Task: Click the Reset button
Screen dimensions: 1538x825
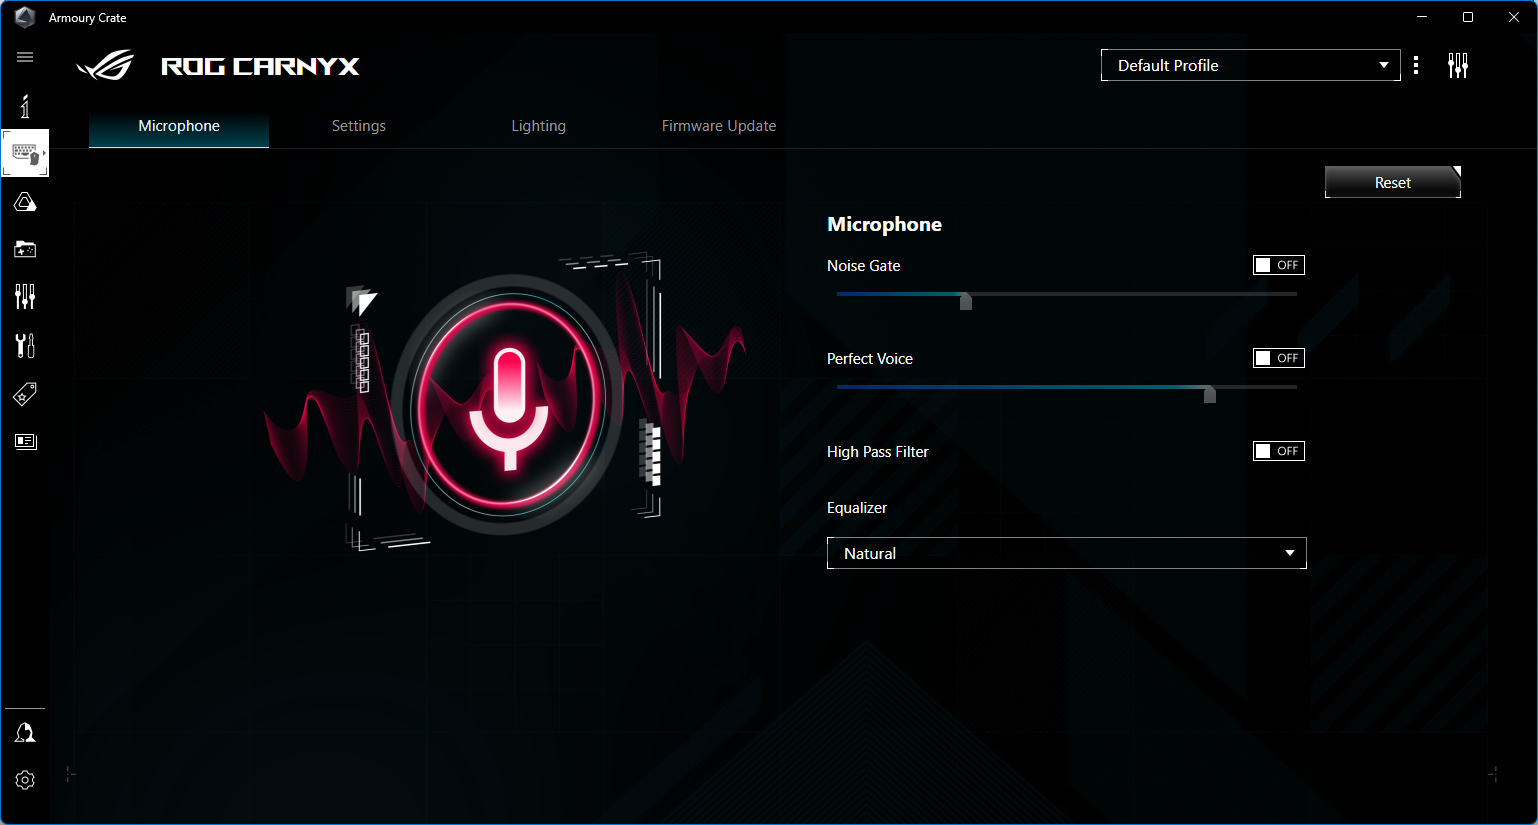Action: pos(1393,182)
